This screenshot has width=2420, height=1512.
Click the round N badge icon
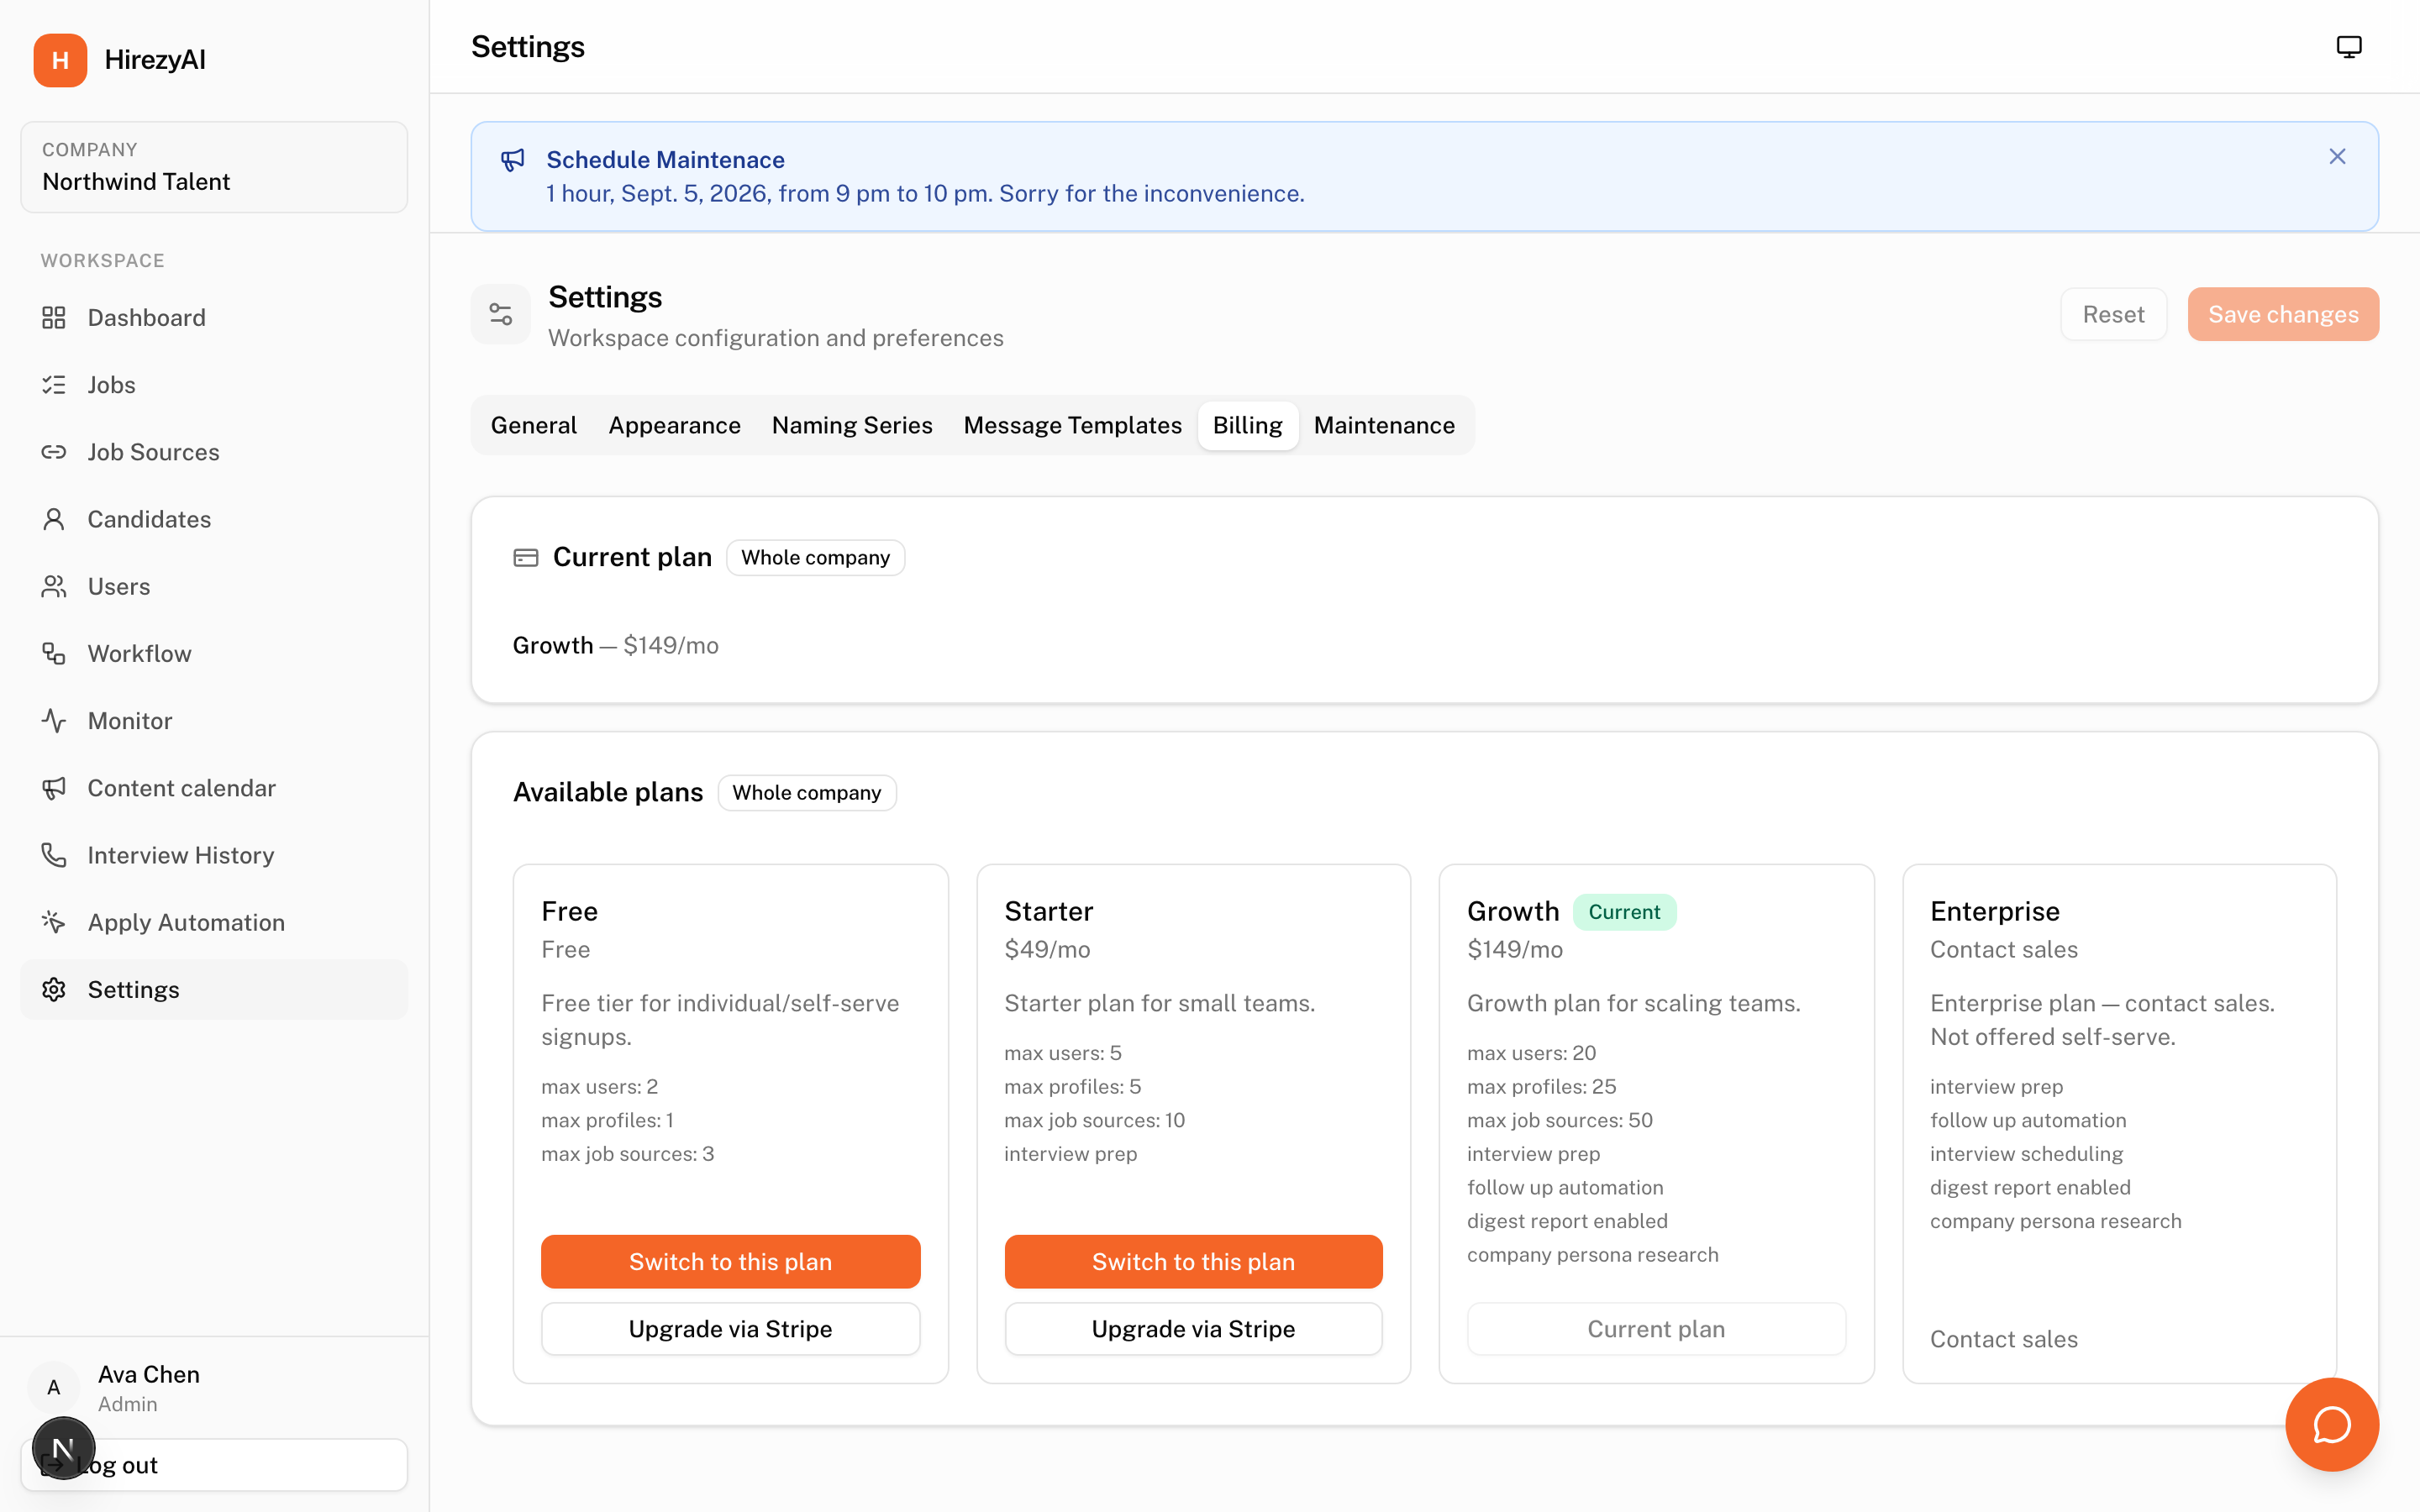(x=63, y=1448)
